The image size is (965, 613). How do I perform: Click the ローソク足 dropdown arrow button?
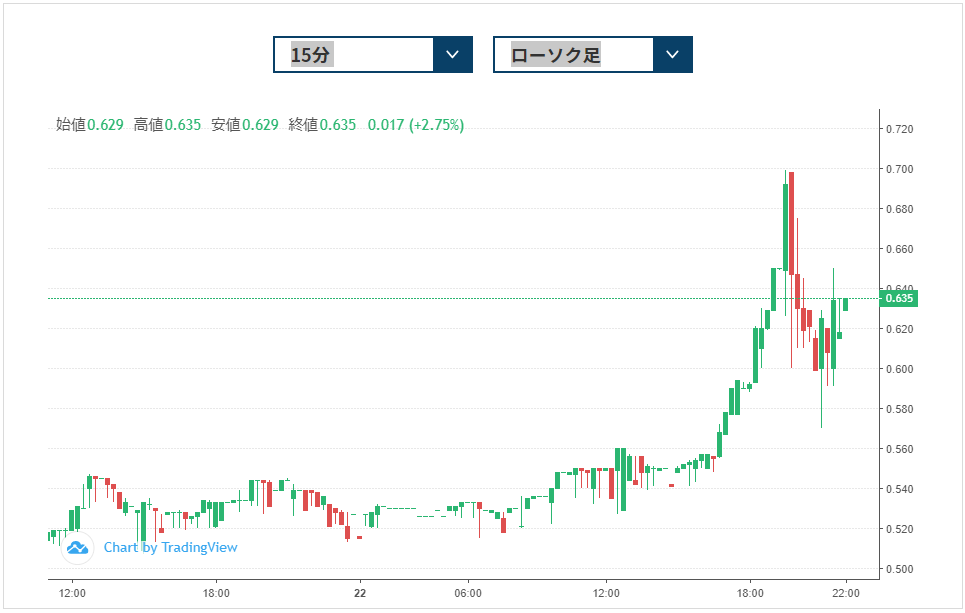pos(673,55)
